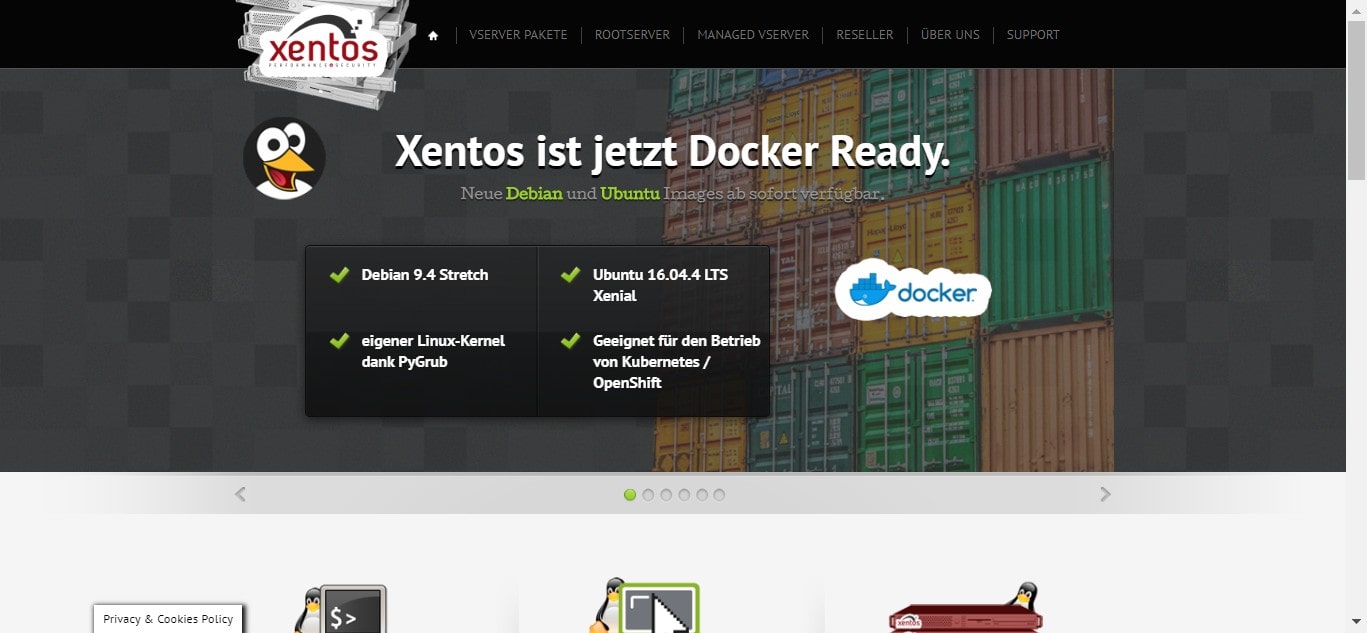Visit the ÜBER UNS page

coord(950,35)
